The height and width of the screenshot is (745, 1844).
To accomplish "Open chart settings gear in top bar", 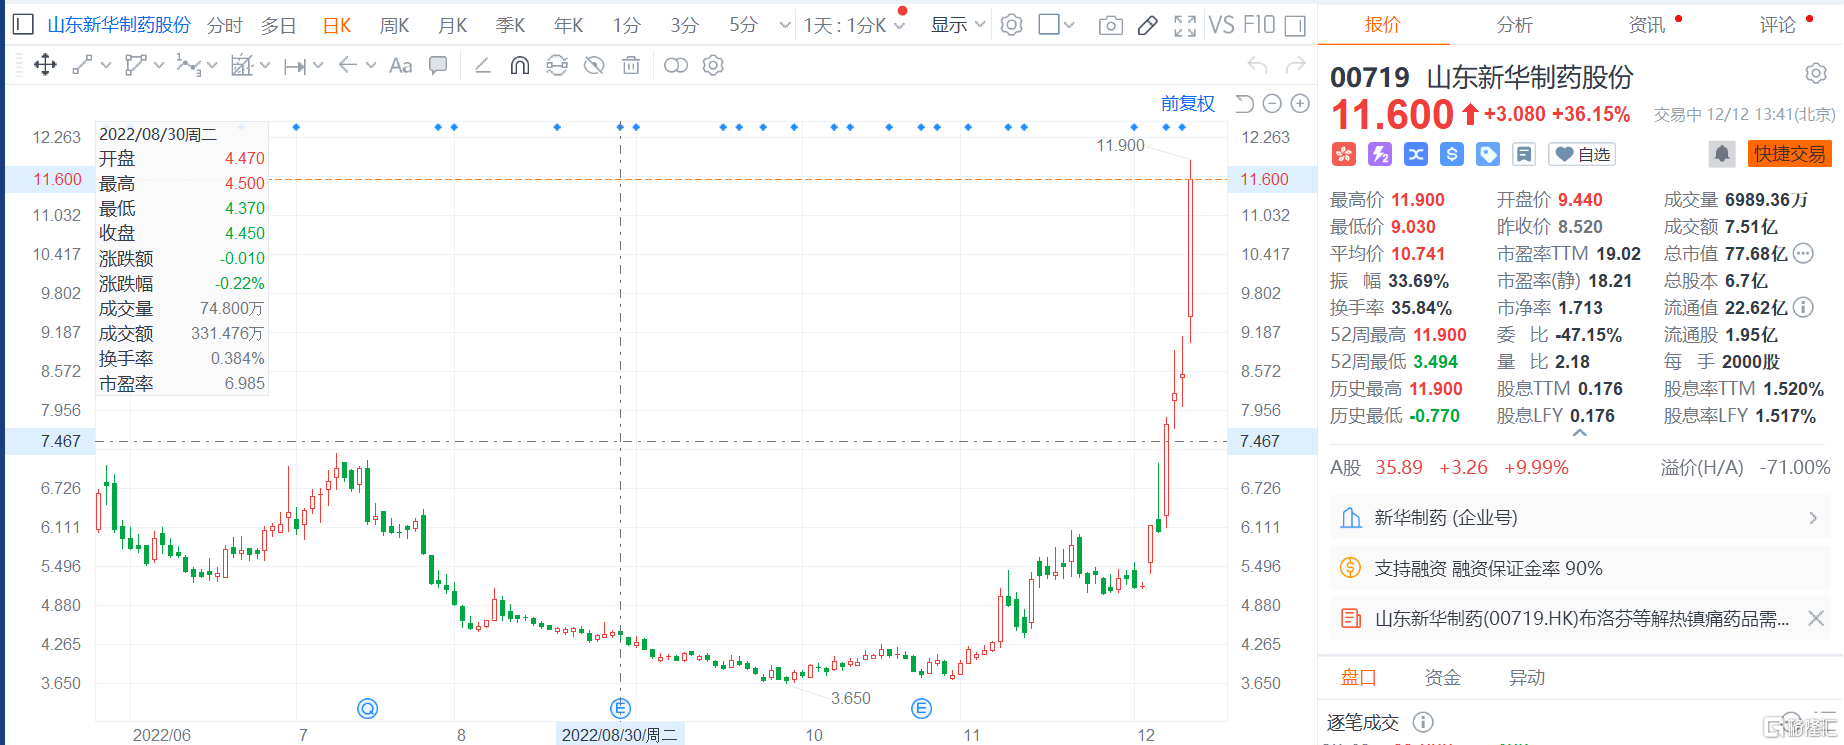I will (x=1012, y=25).
